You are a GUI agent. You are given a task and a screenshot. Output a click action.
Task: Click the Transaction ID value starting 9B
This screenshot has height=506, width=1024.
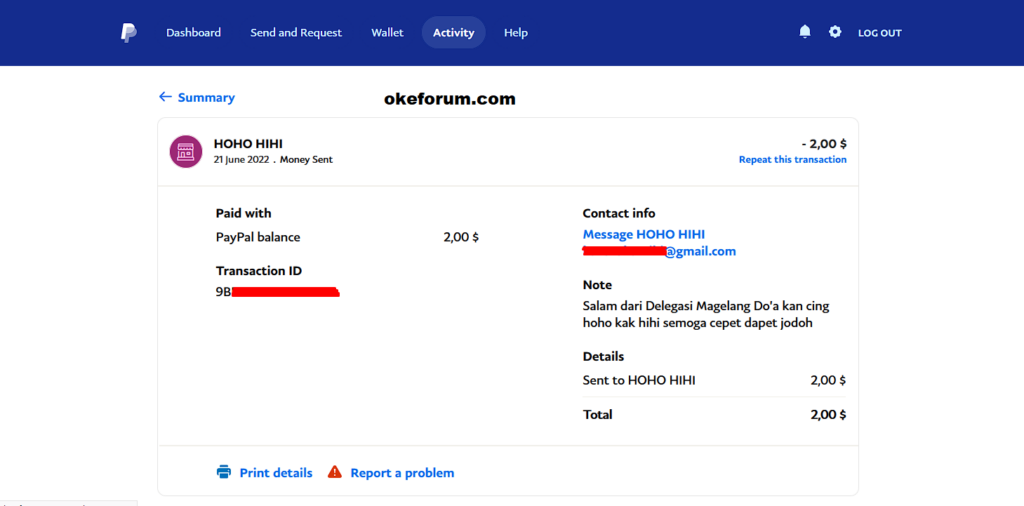click(x=278, y=292)
